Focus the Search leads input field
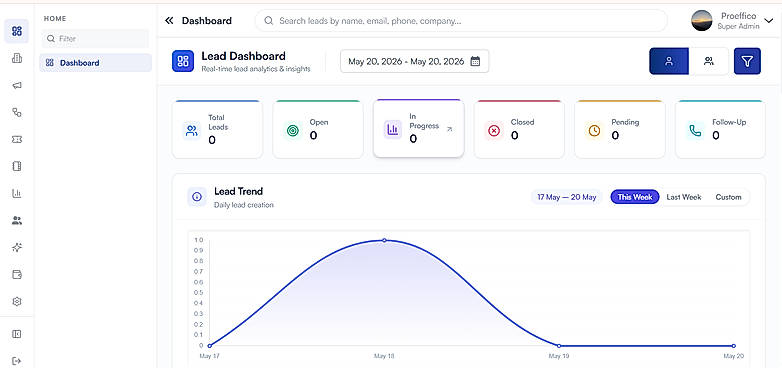The image size is (782, 368). tap(461, 21)
